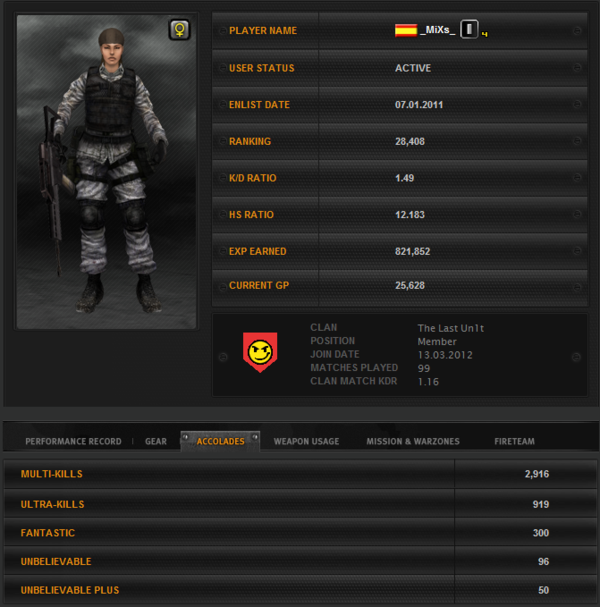Click the Spain flag beside player name
The width and height of the screenshot is (600, 607).
click(406, 30)
